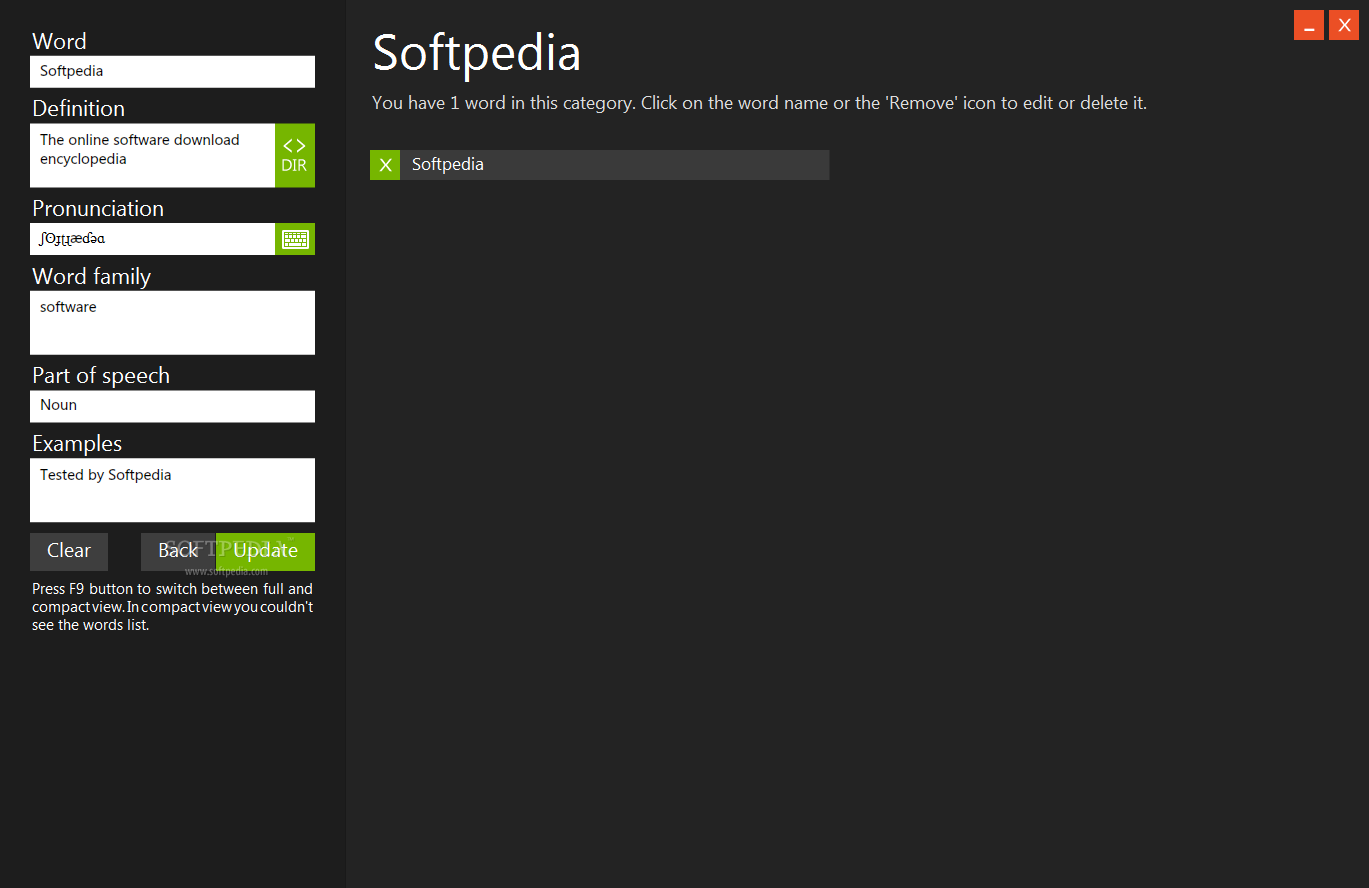Click the Update button
1369x888 pixels.
click(x=266, y=551)
